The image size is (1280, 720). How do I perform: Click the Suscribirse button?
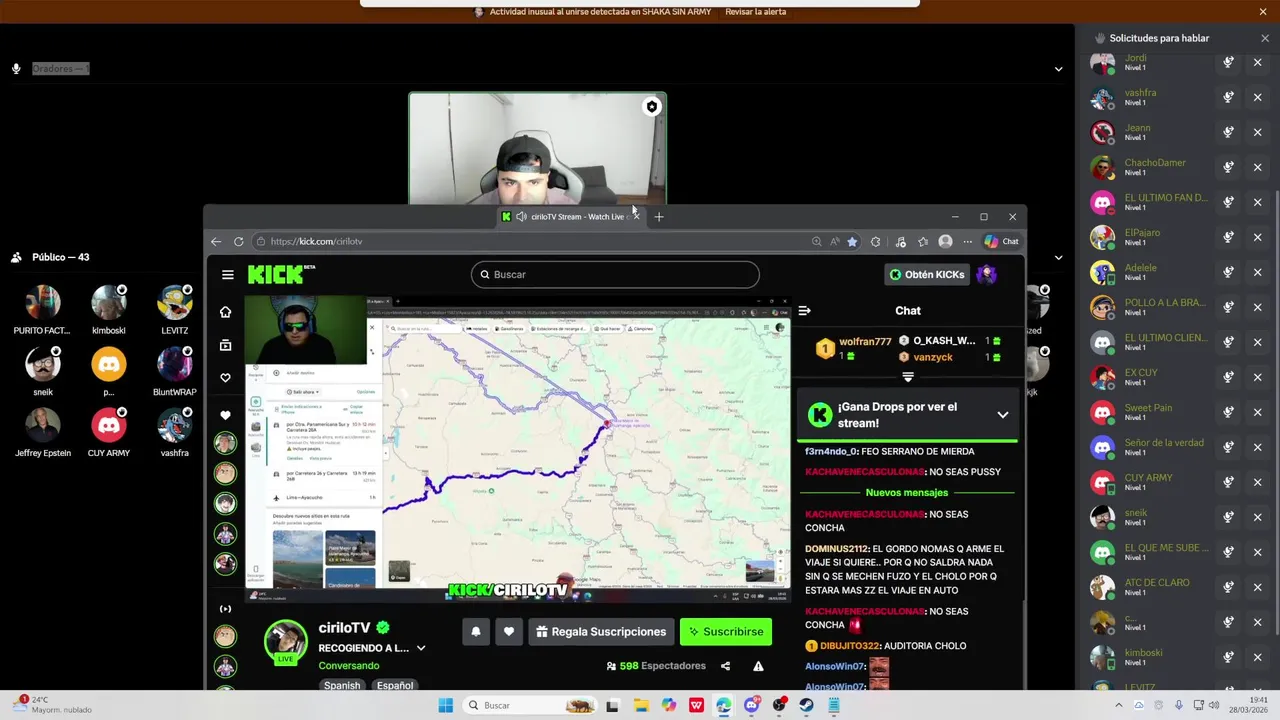tap(726, 632)
